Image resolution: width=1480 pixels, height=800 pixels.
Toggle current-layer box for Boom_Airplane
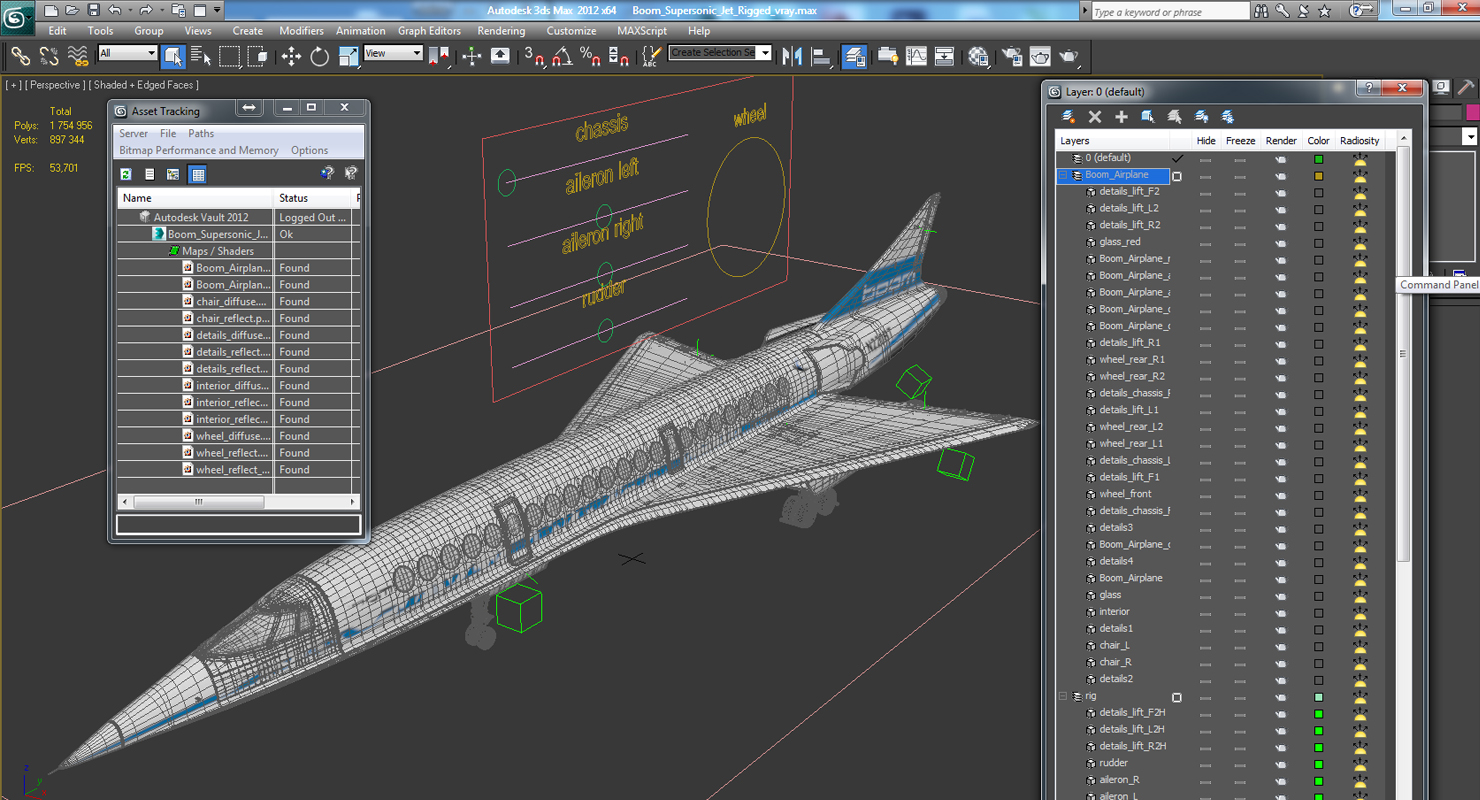pyautogui.click(x=1177, y=176)
